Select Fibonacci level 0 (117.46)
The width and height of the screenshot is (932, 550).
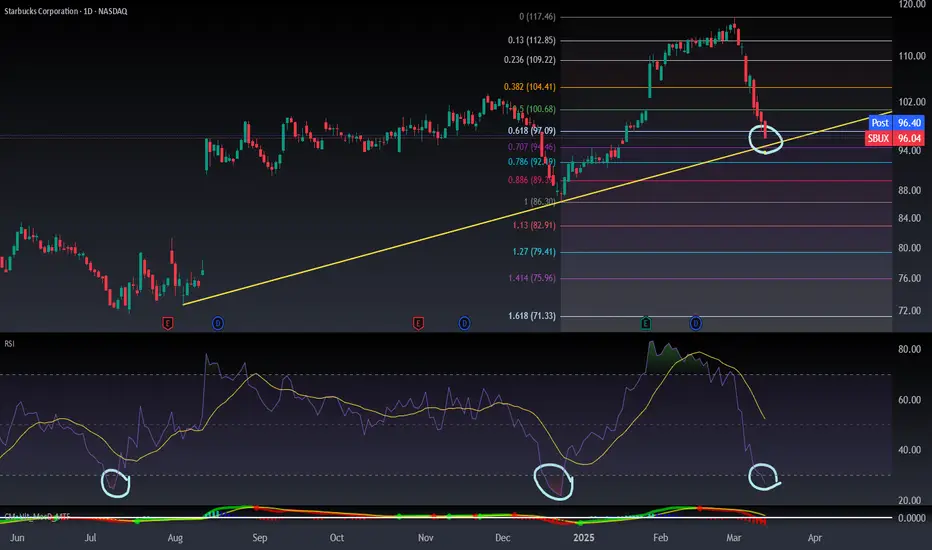[537, 17]
